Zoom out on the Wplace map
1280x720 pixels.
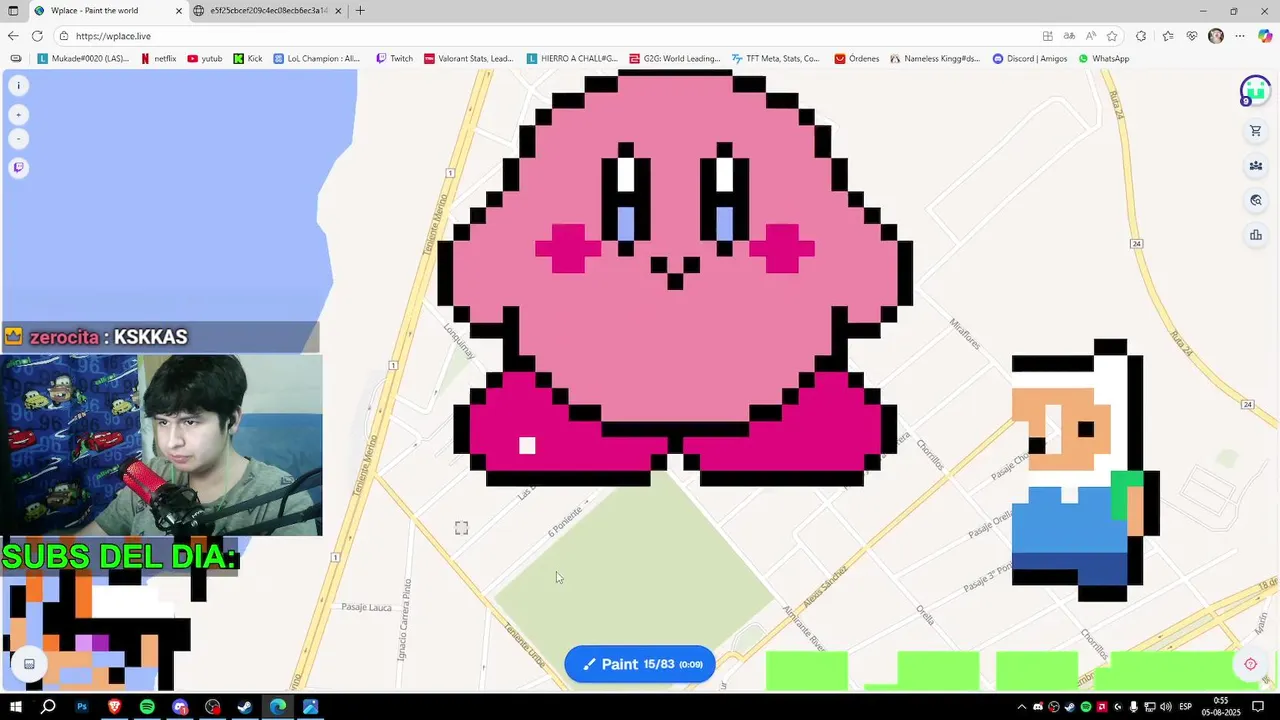[x=18, y=139]
